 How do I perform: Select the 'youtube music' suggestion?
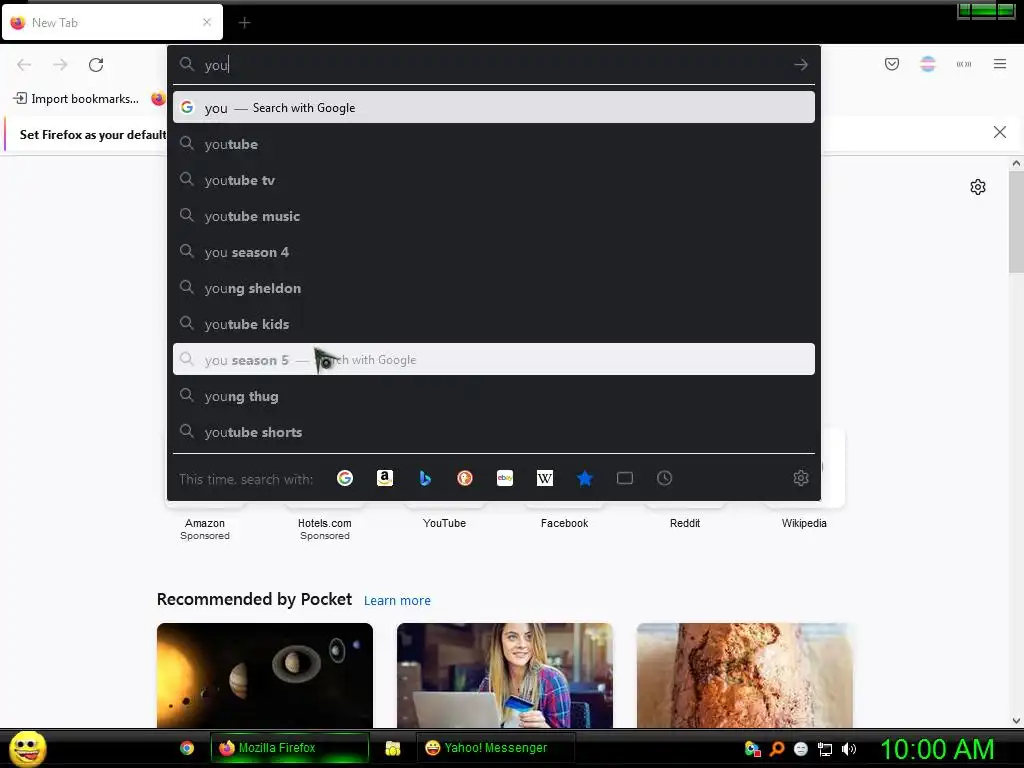click(494, 216)
